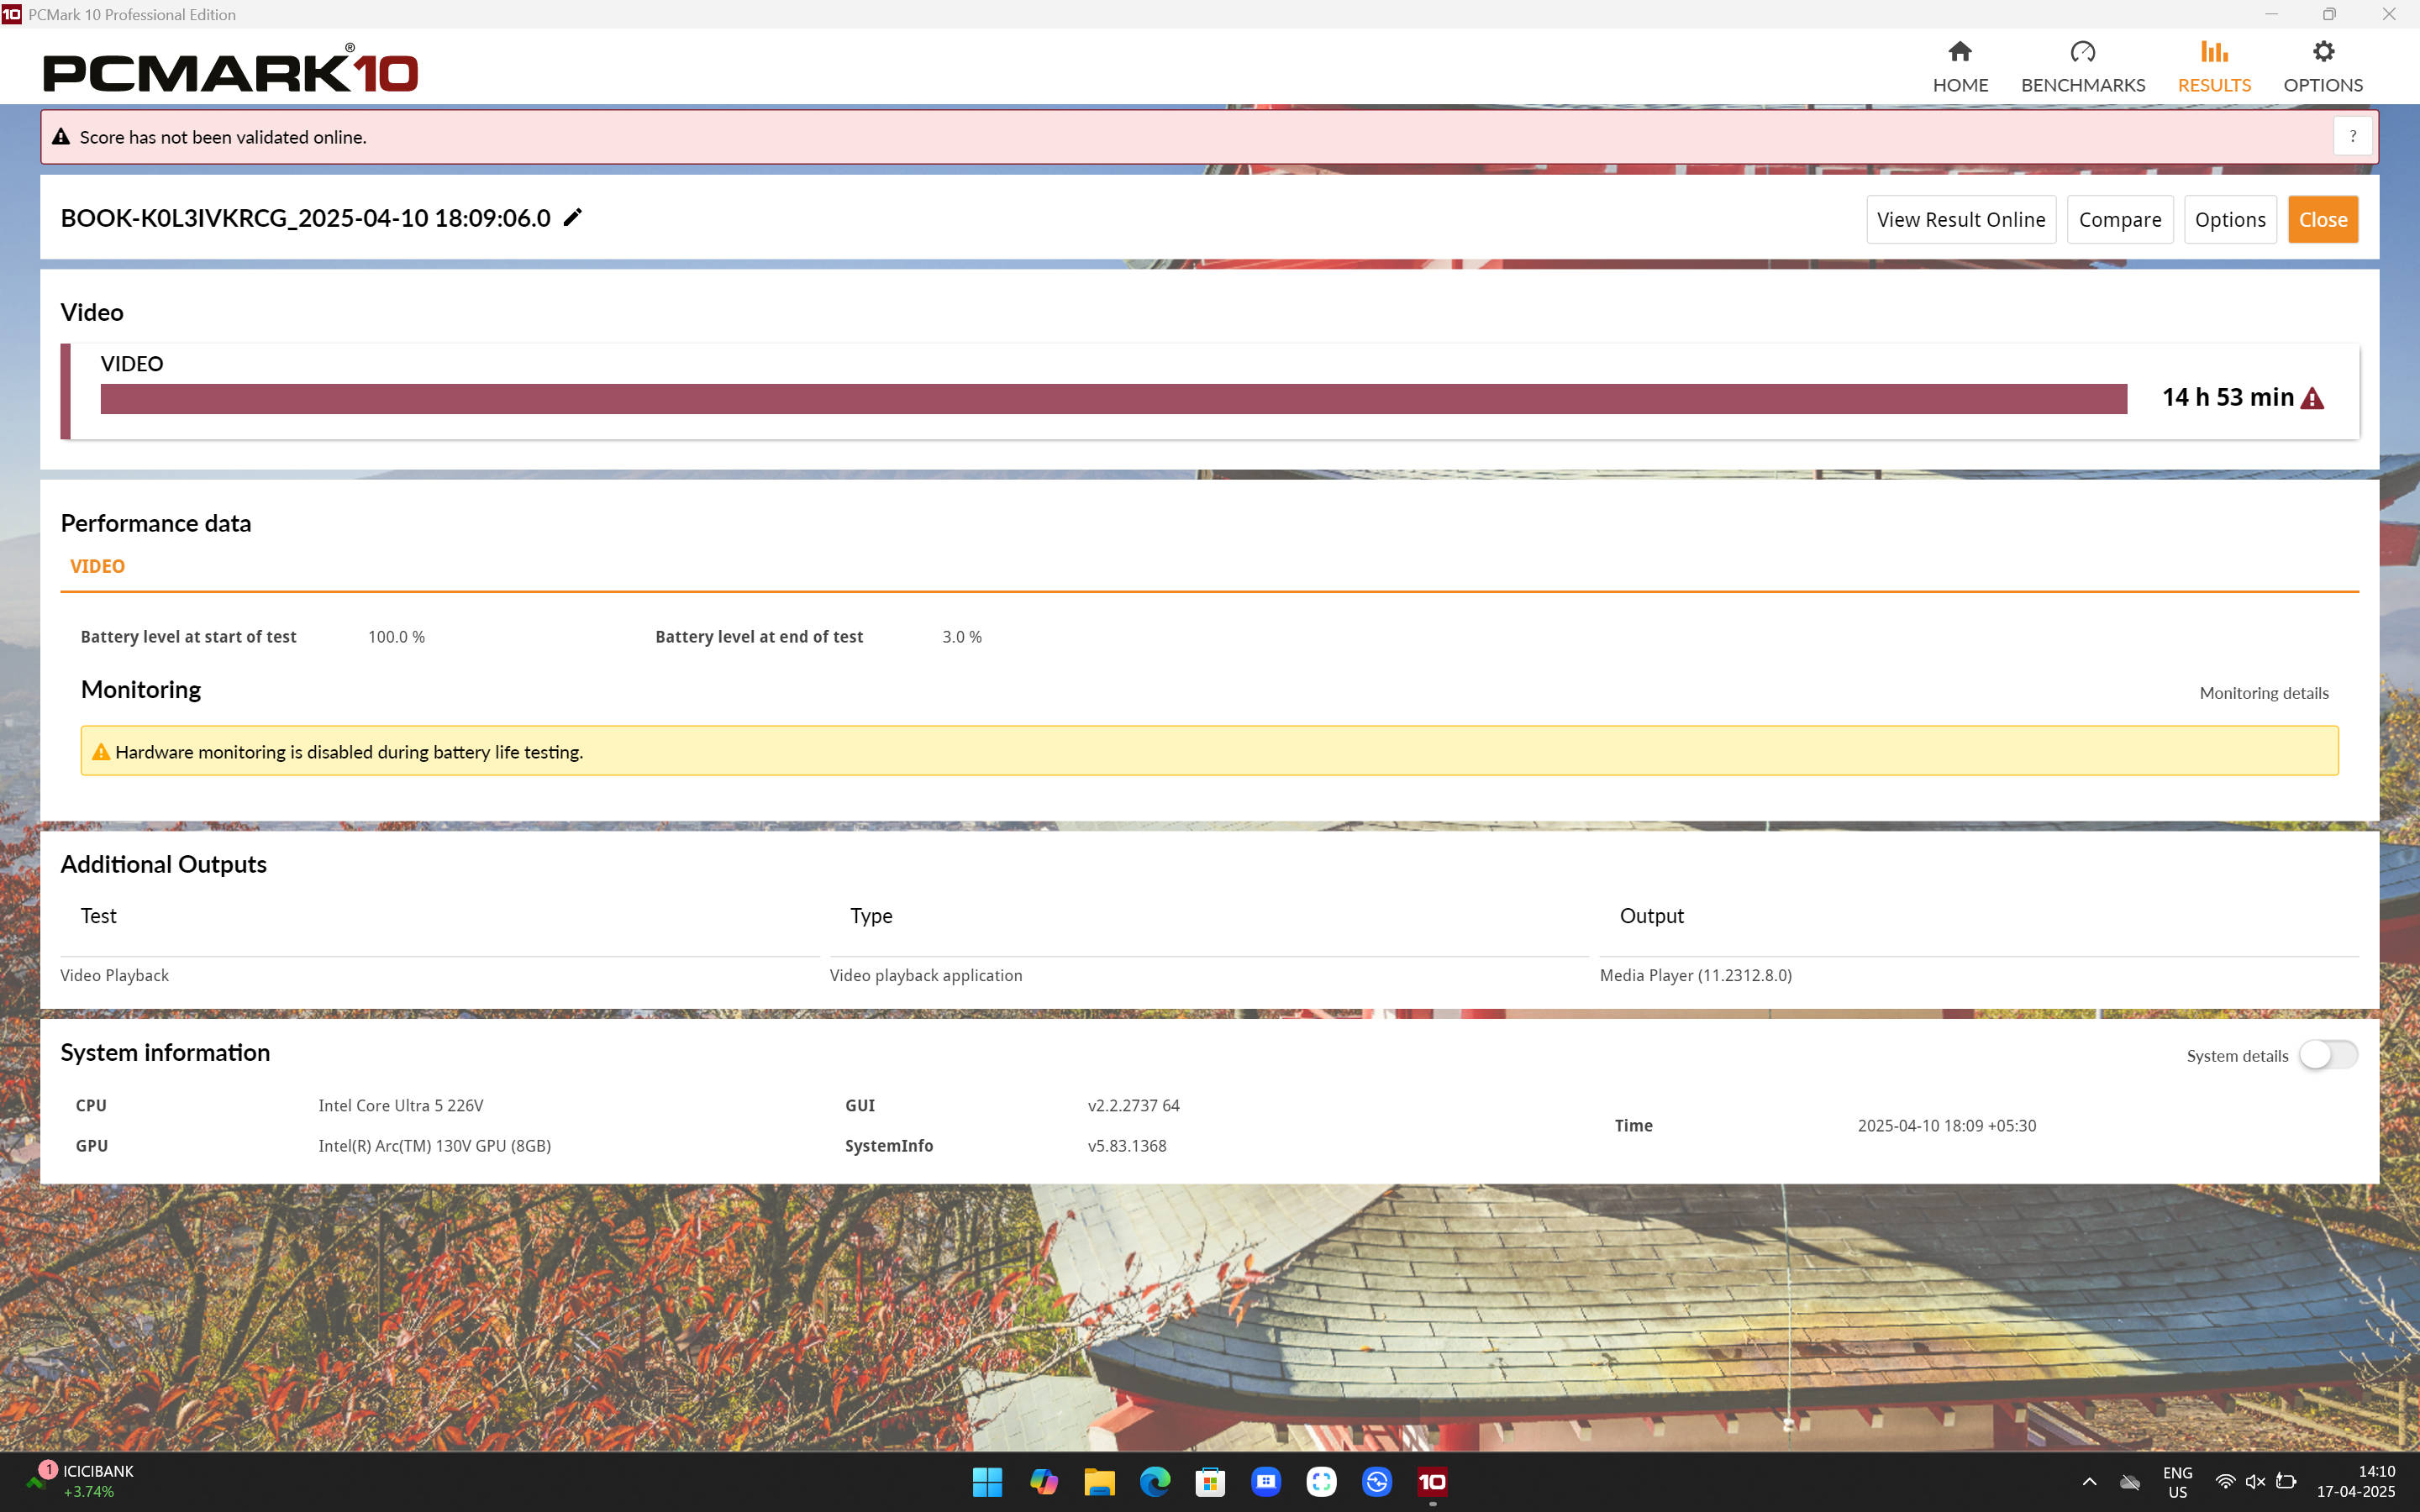The image size is (2420, 1512).
Task: Open the OPTIONS section
Action: click(x=2323, y=67)
